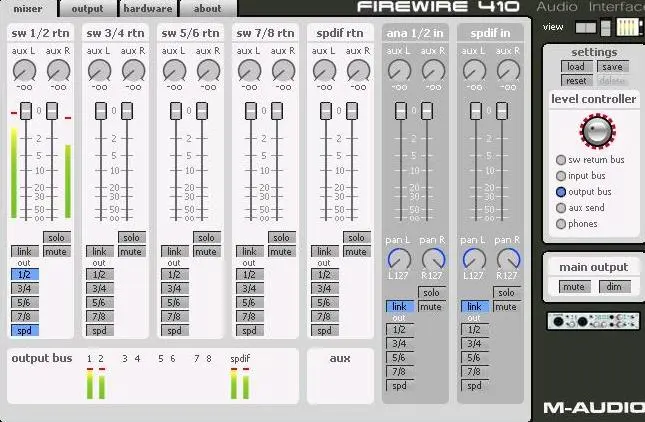Click pan L knob on spdif in
The image size is (645, 422).
pyautogui.click(x=474, y=259)
